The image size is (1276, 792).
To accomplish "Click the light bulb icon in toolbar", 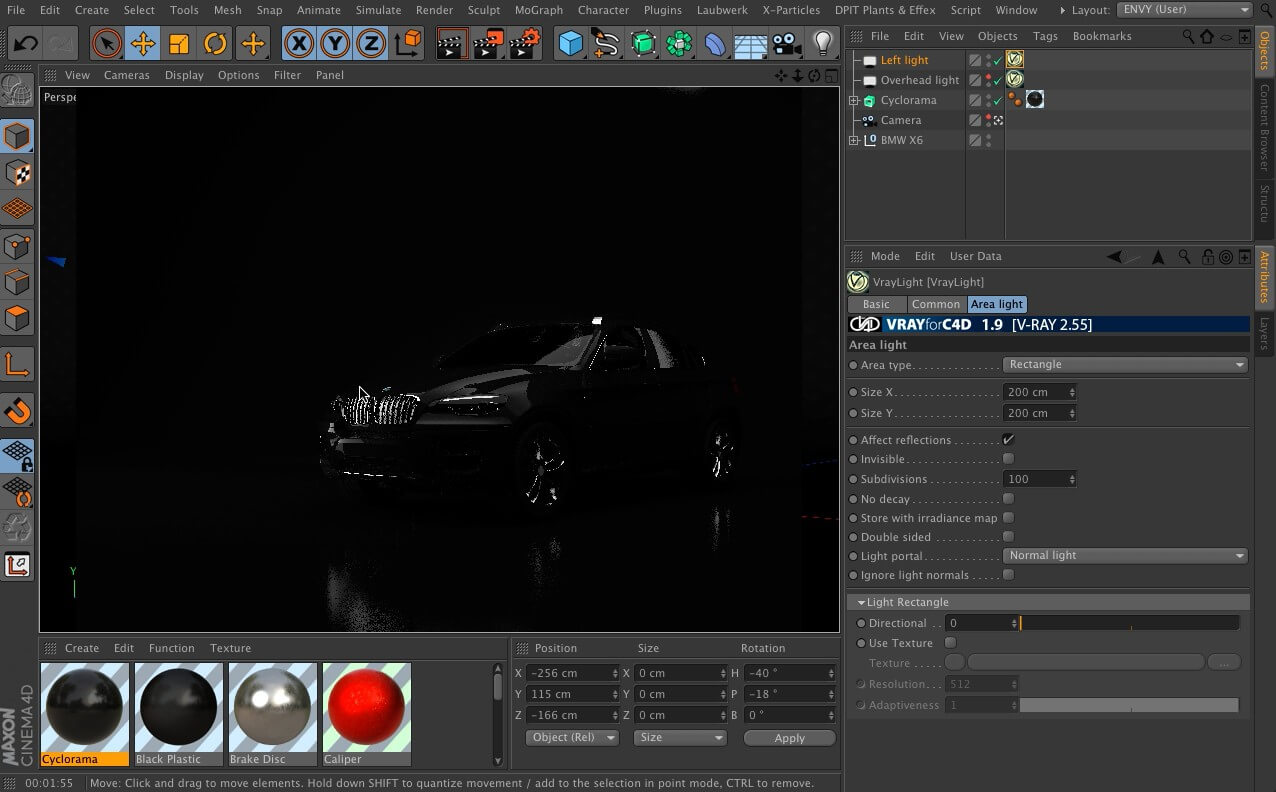I will pos(822,44).
